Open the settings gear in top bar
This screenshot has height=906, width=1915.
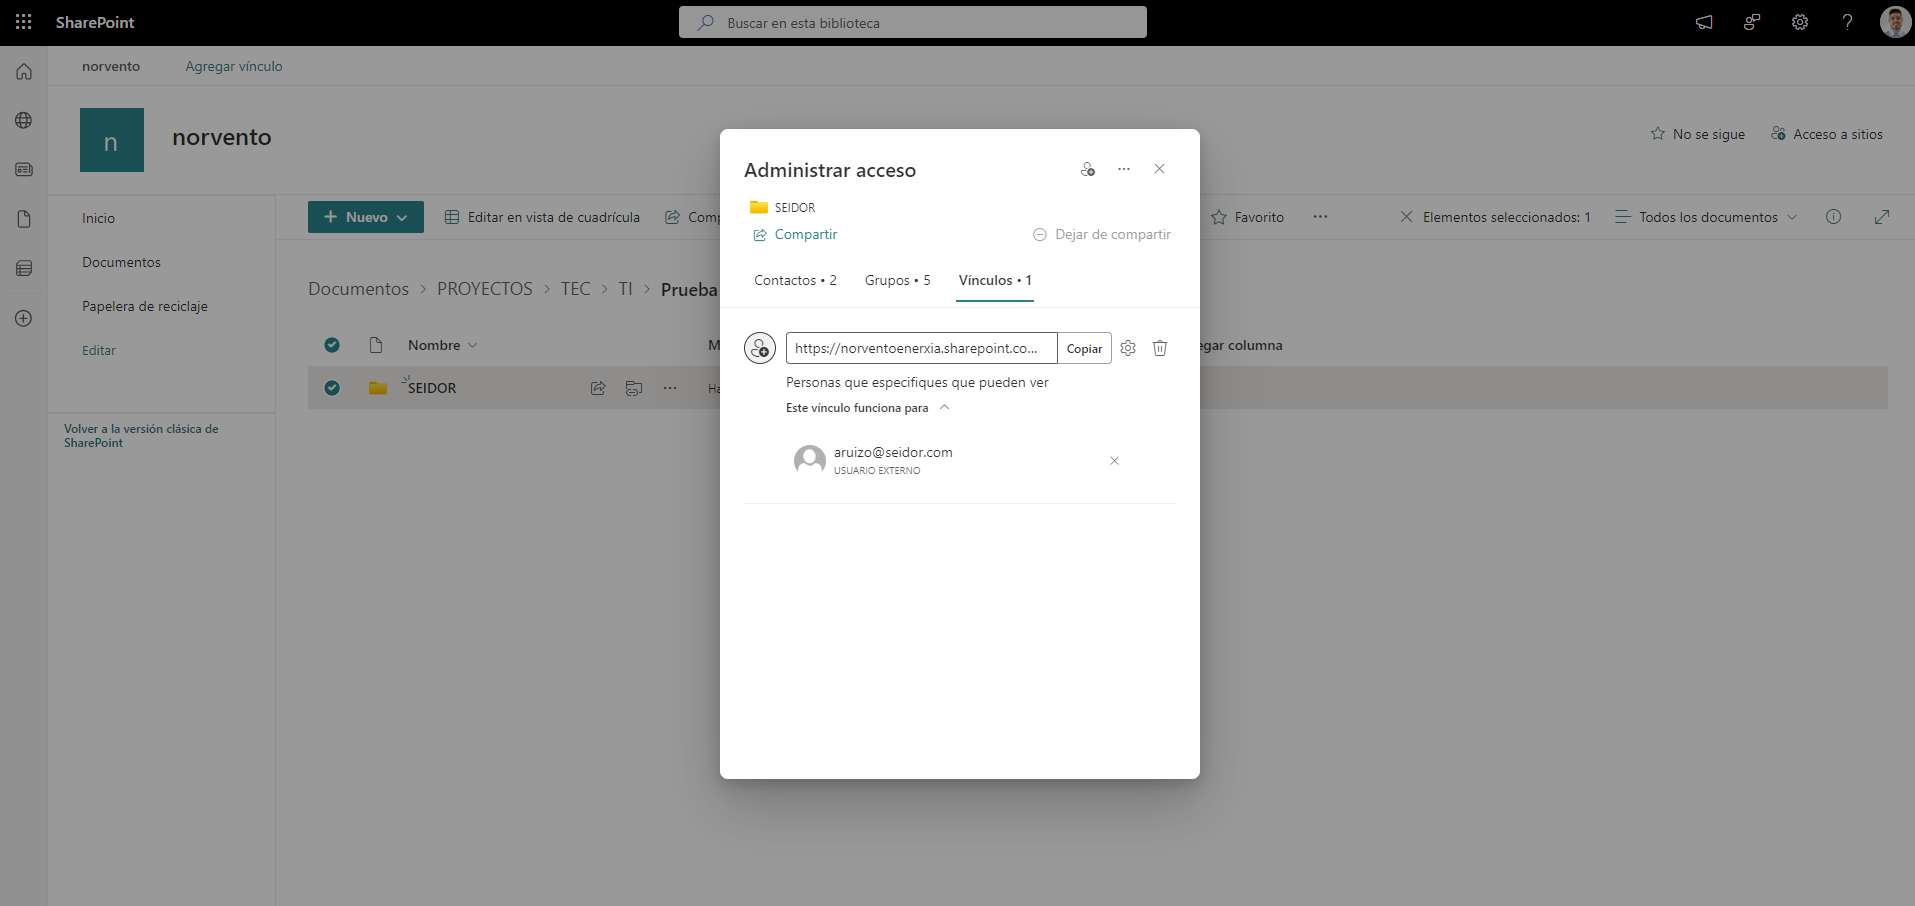point(1800,22)
